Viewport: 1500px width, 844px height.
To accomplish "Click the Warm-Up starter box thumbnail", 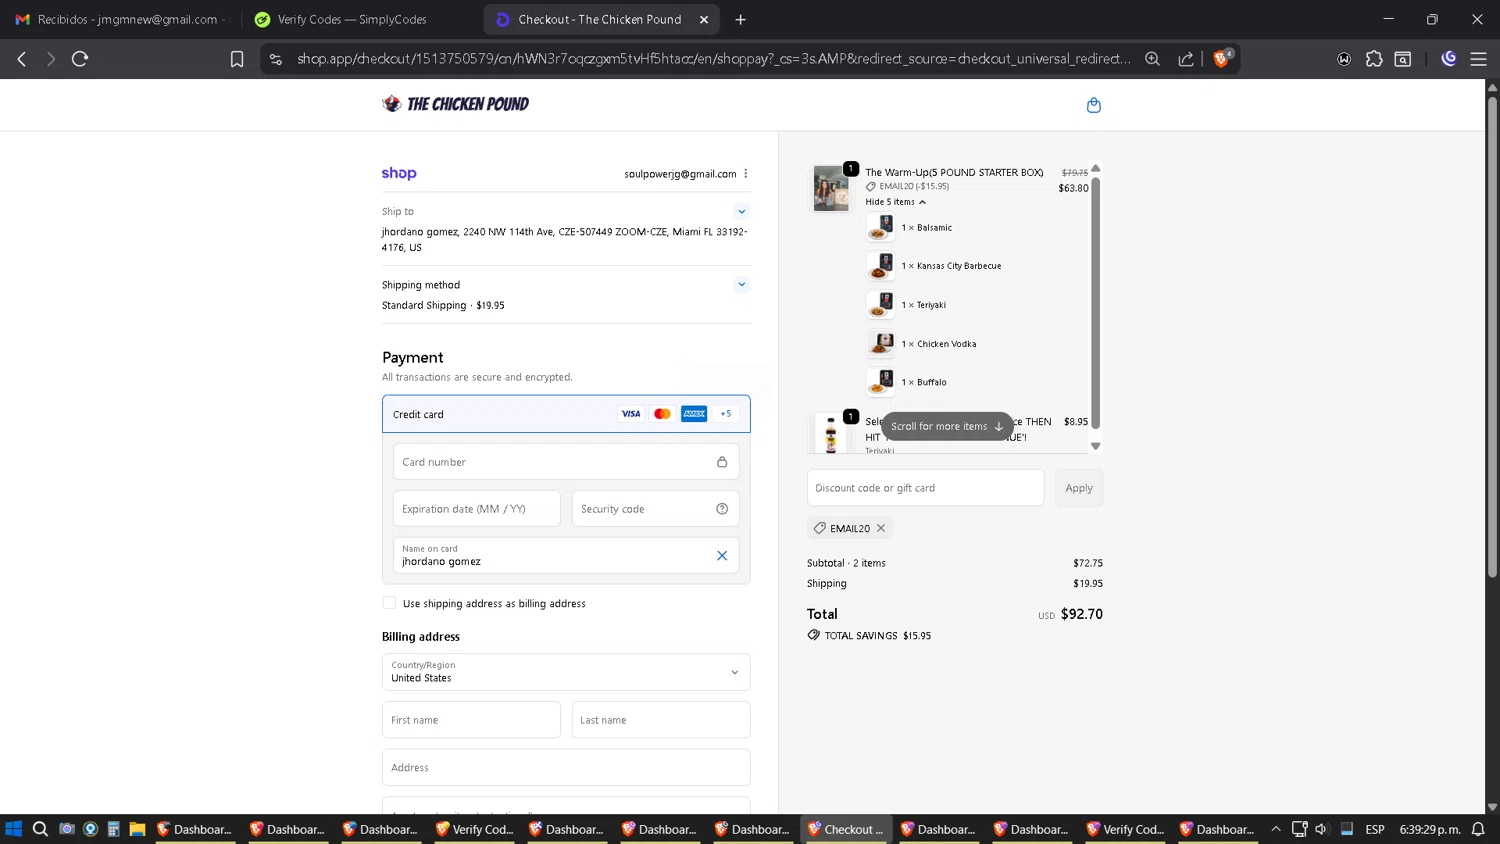I will click(x=831, y=188).
